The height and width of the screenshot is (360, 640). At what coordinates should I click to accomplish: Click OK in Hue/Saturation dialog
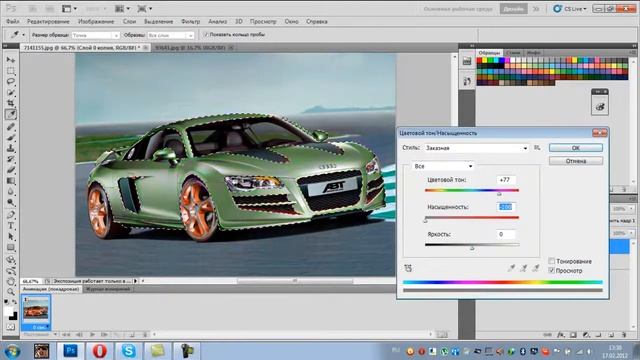[x=576, y=148]
